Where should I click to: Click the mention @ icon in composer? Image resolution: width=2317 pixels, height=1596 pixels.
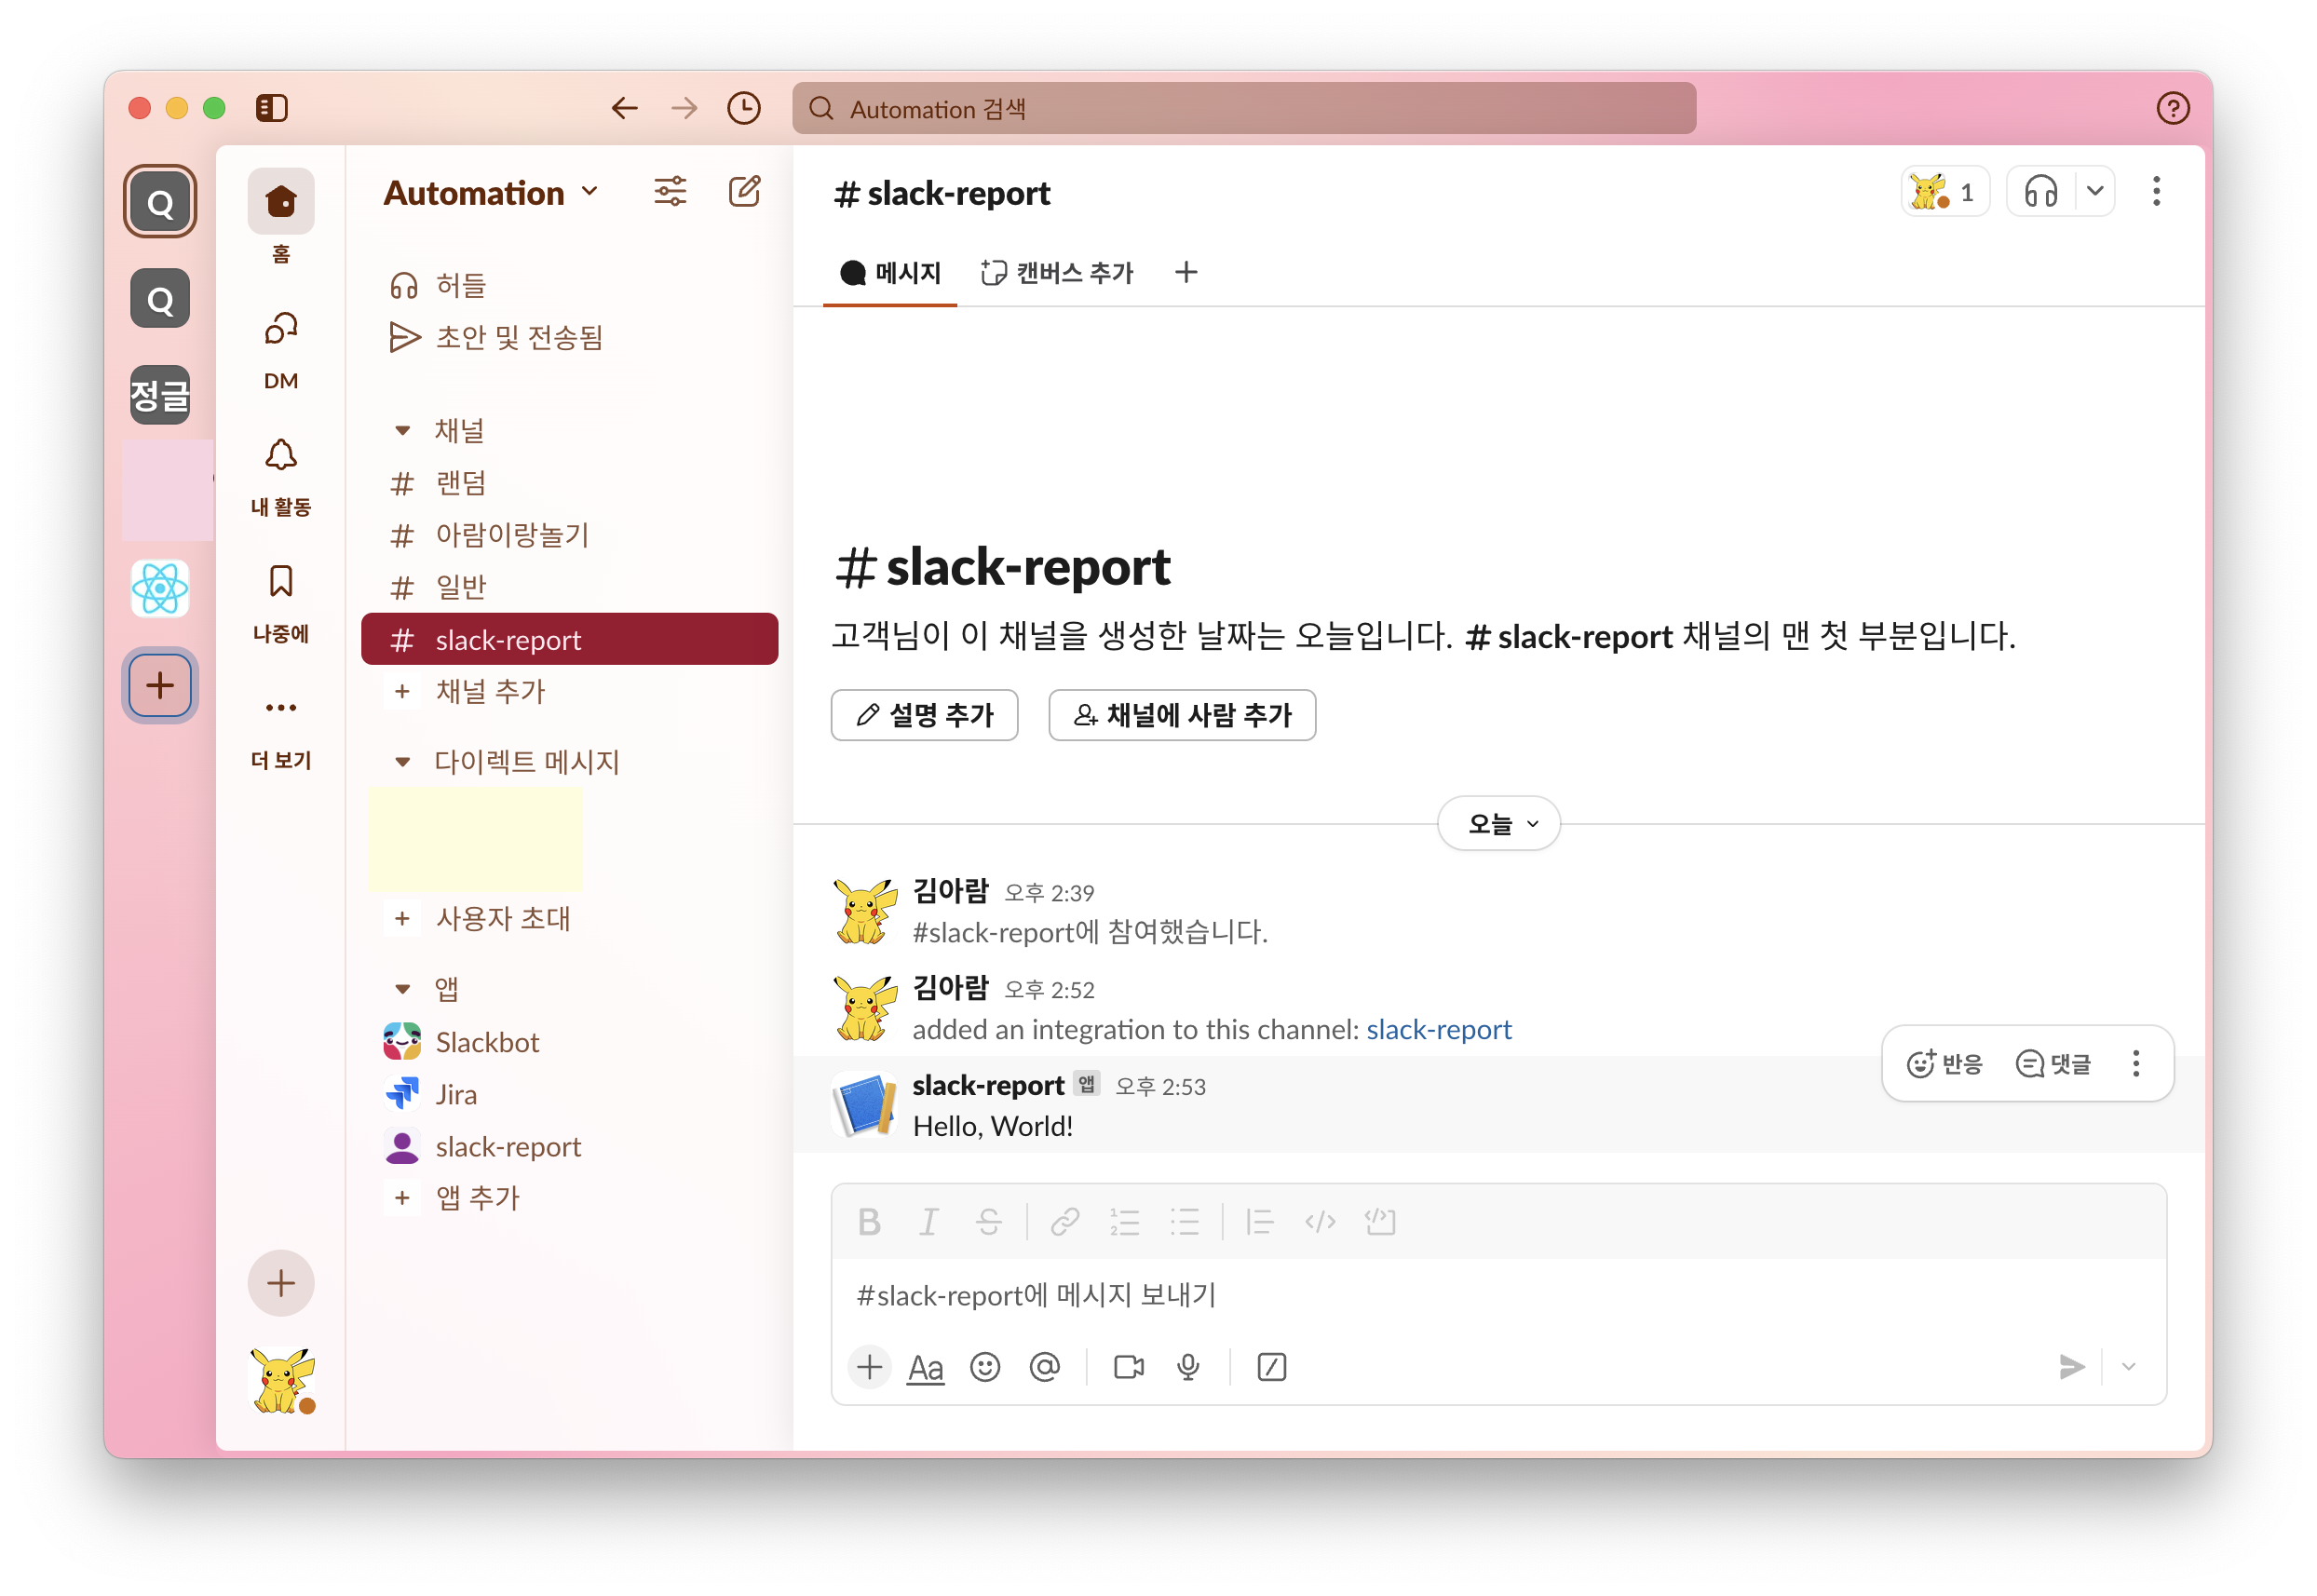pos(1044,1366)
